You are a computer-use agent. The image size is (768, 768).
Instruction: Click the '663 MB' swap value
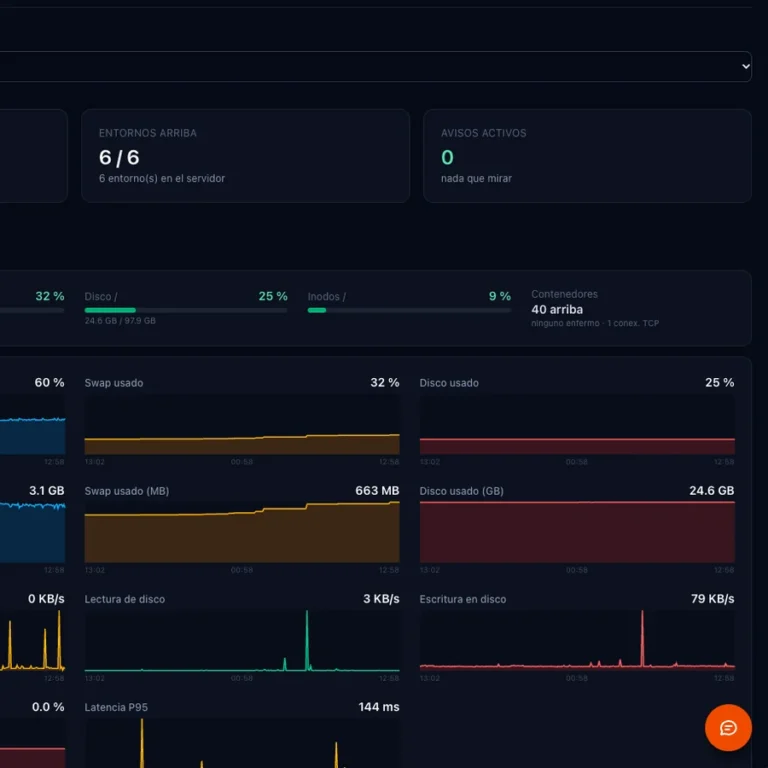(377, 491)
